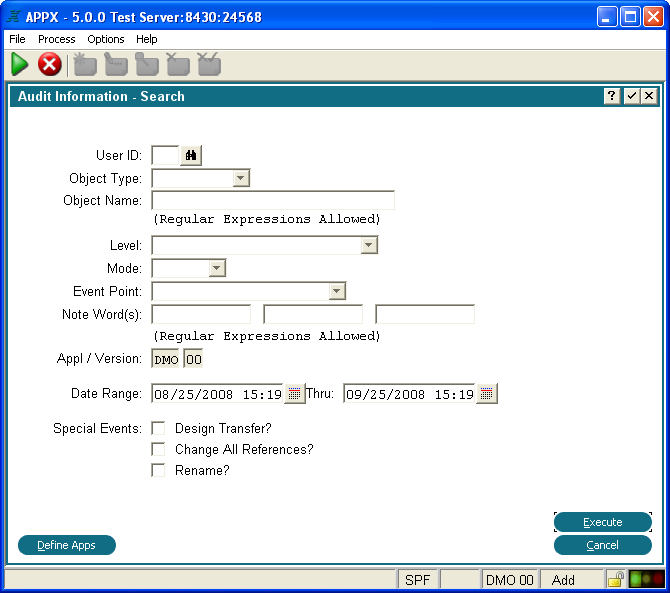This screenshot has height=593, width=670.
Task: Toggle Change All References checkbox
Action: click(158, 449)
